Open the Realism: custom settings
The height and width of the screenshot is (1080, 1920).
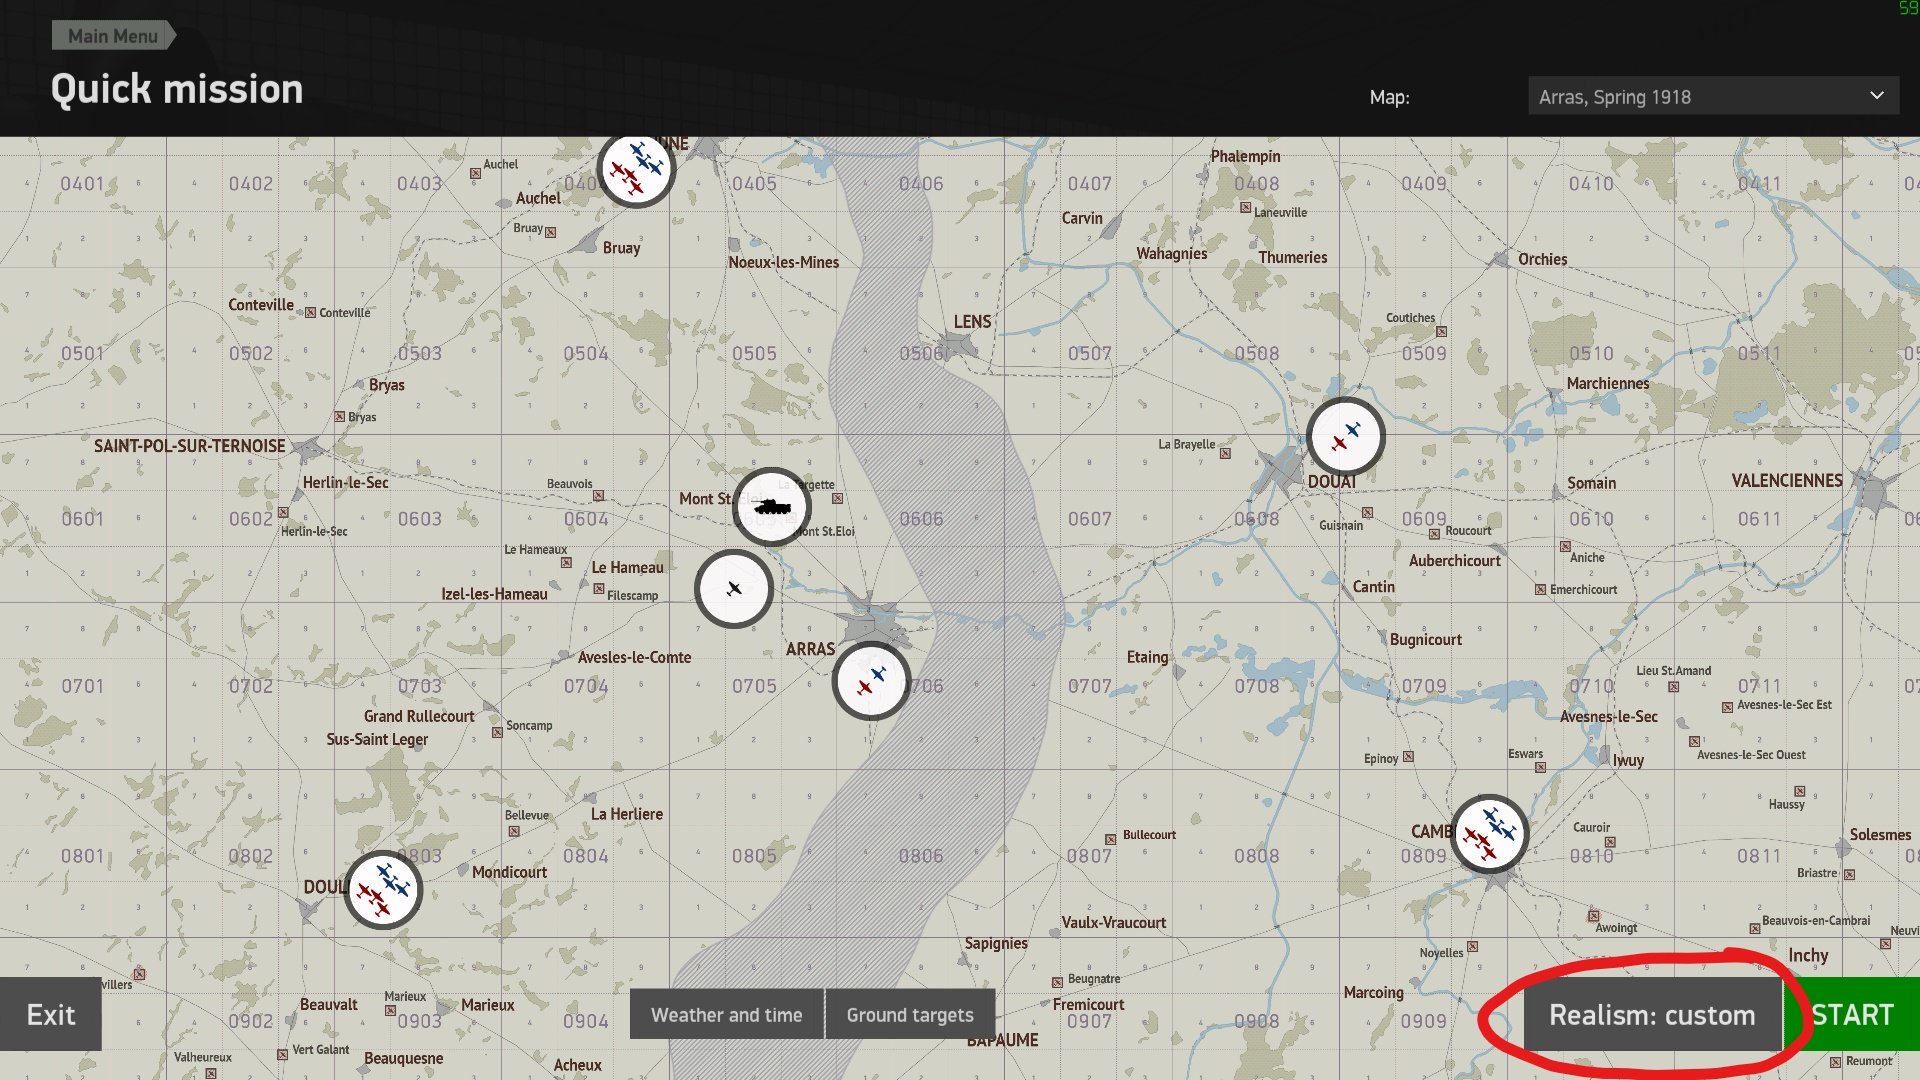point(1652,1015)
